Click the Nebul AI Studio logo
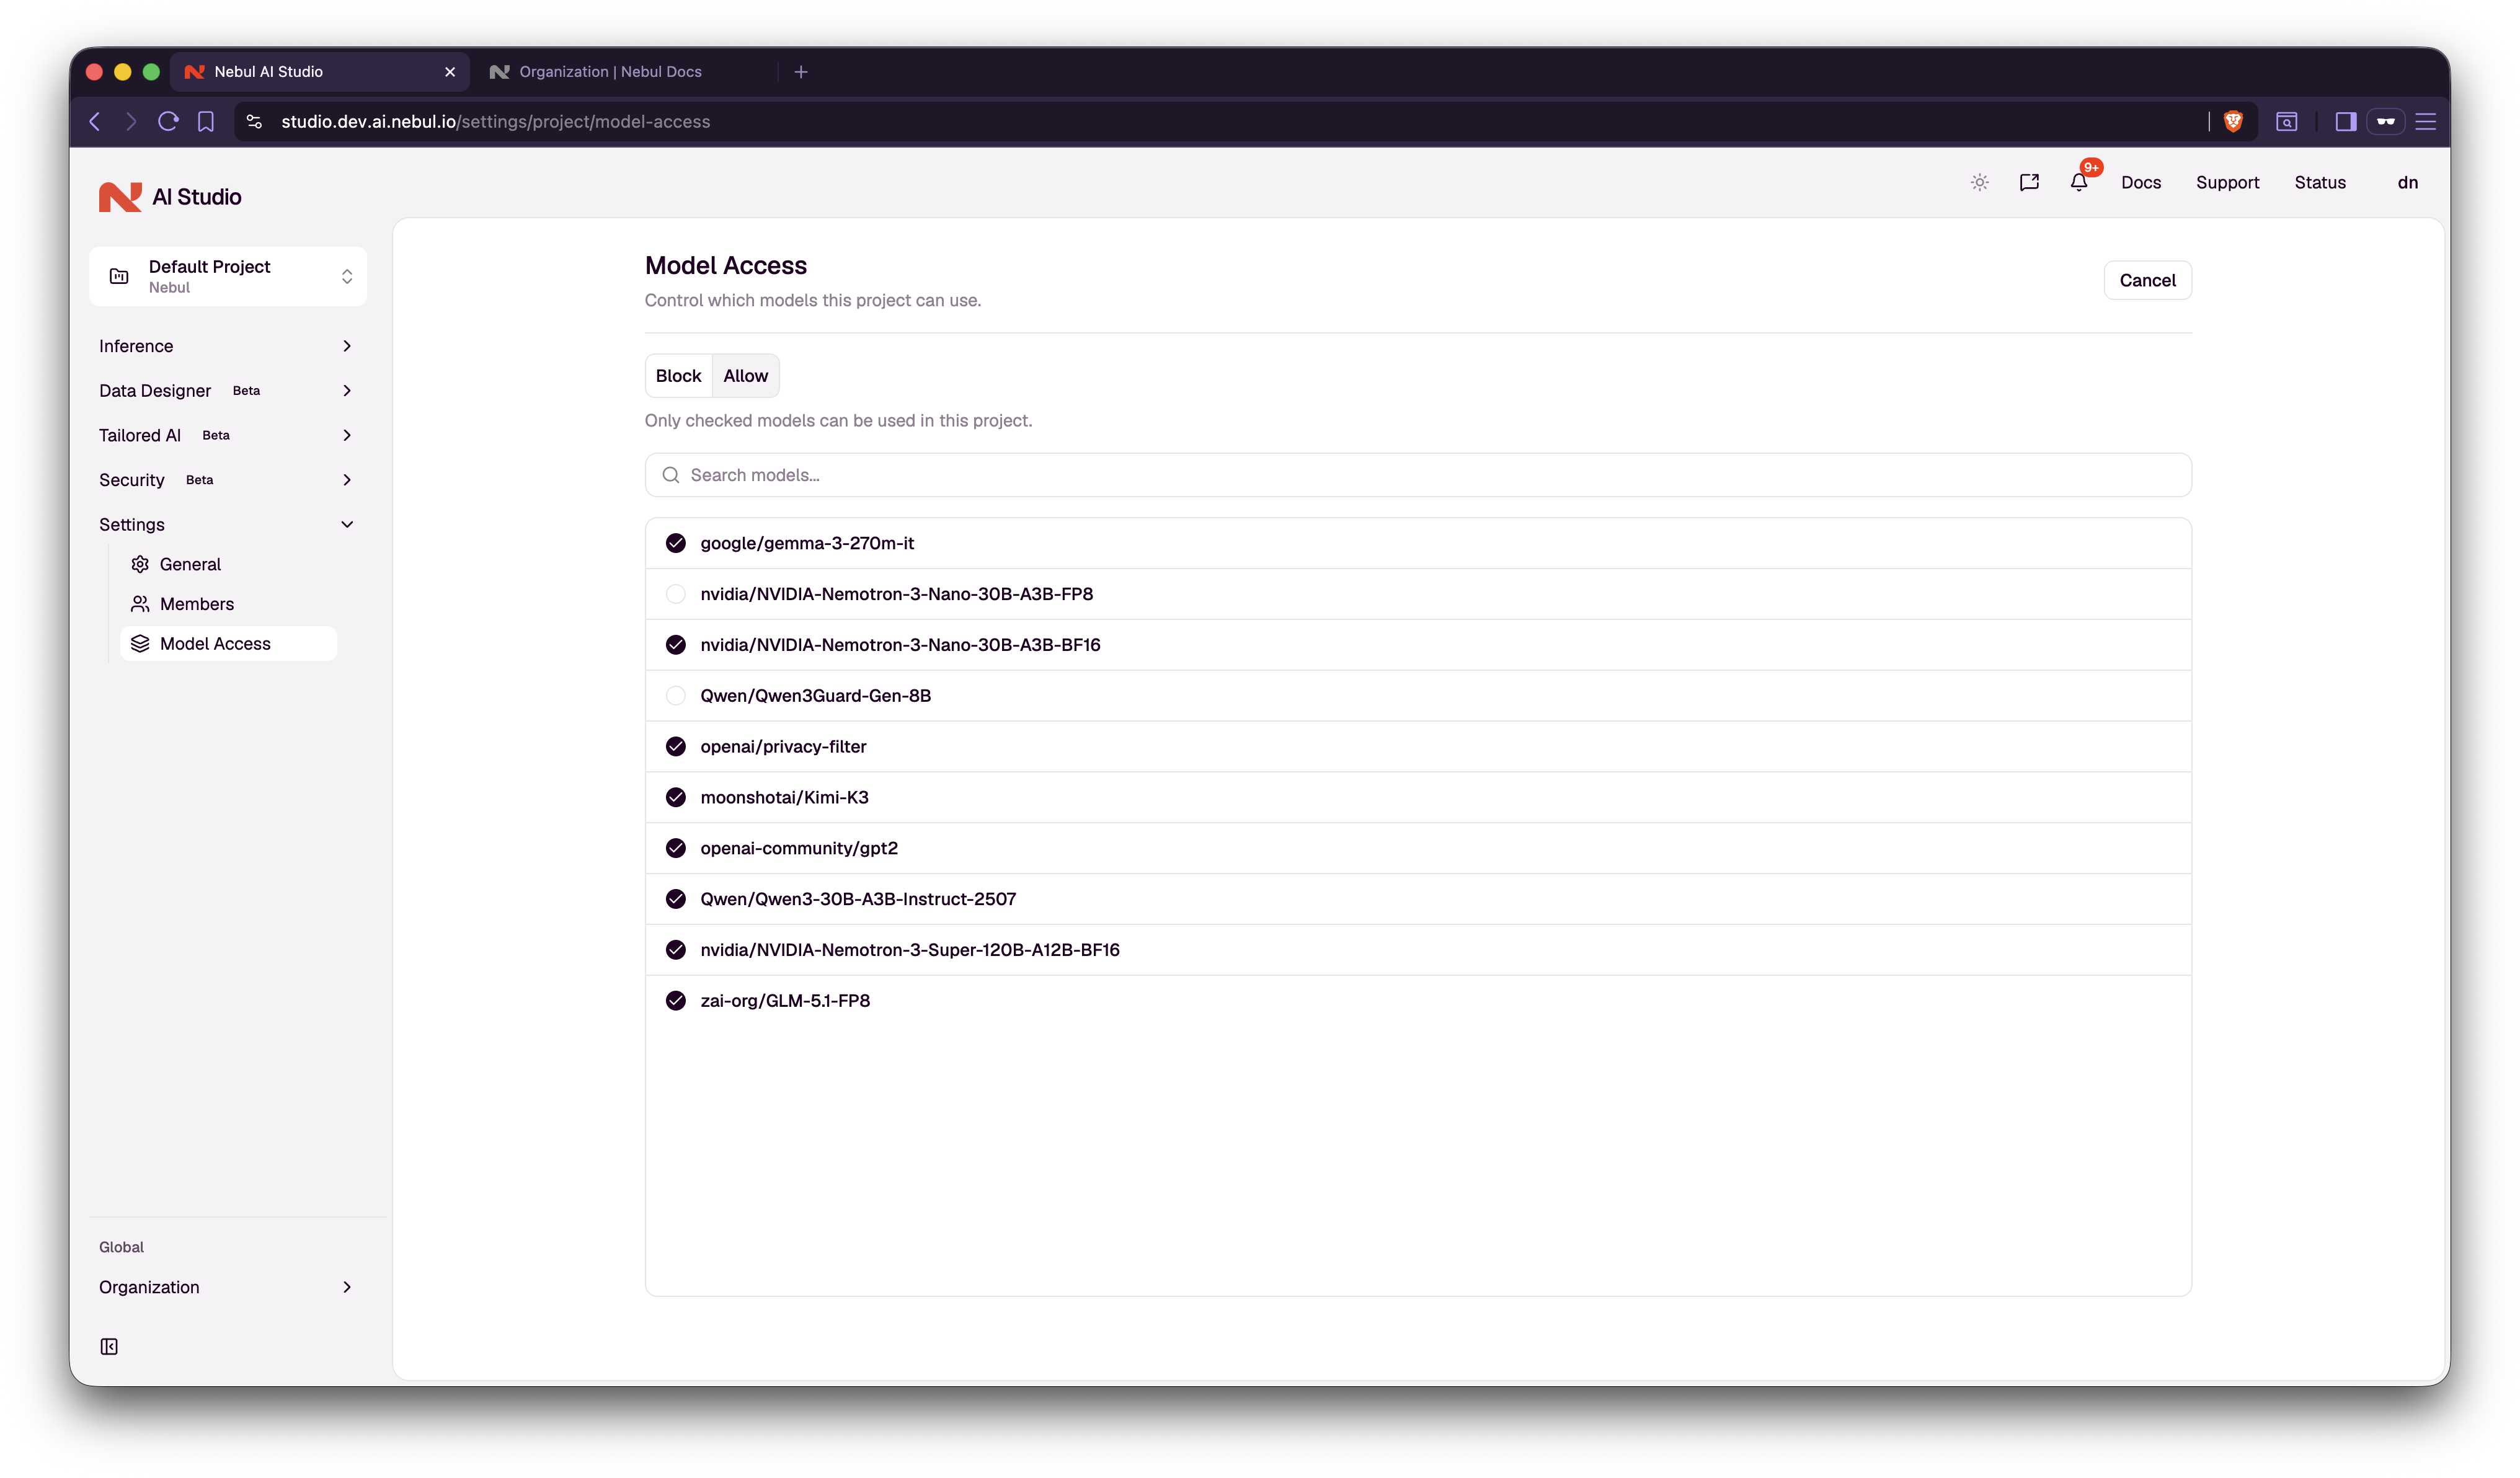The width and height of the screenshot is (2520, 1478). click(x=170, y=197)
